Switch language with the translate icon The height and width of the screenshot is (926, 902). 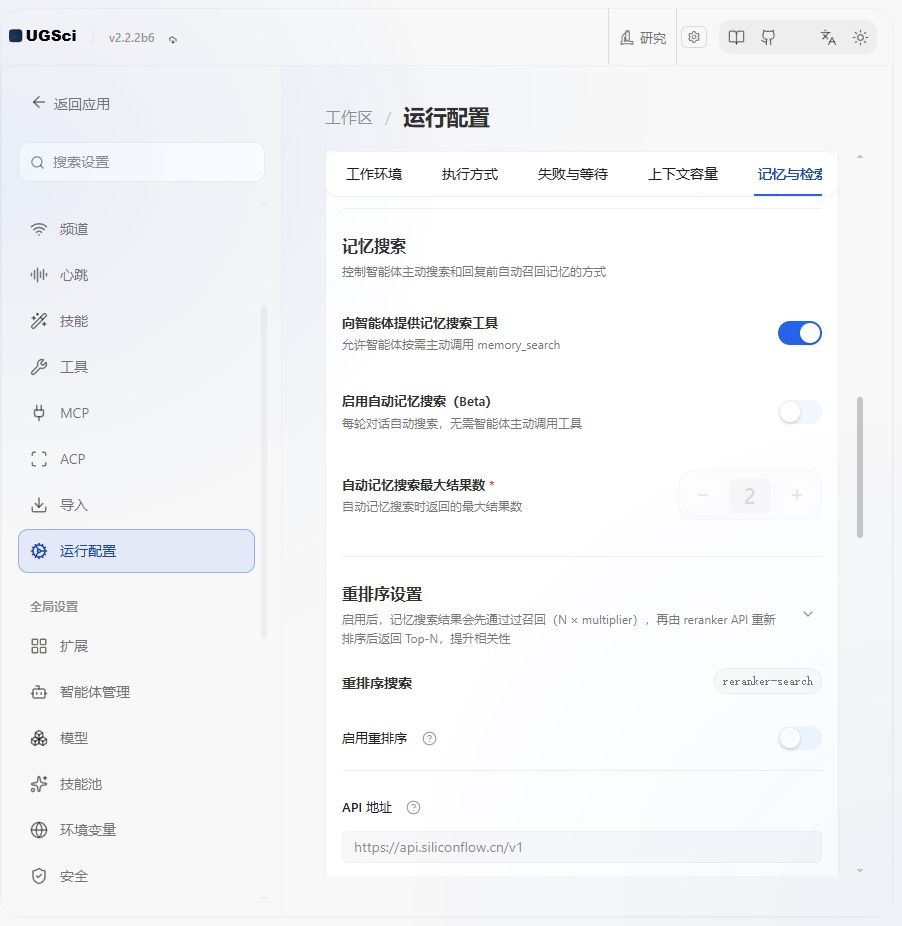click(x=828, y=38)
